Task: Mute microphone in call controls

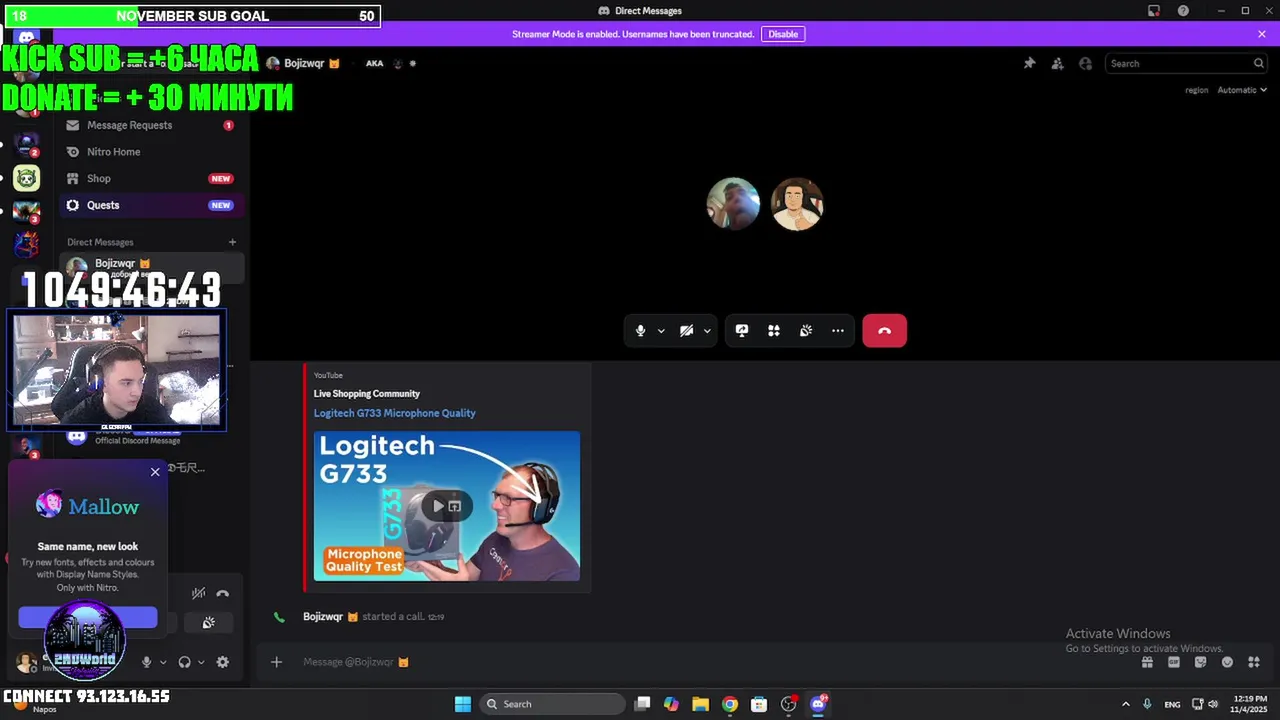Action: pos(641,331)
